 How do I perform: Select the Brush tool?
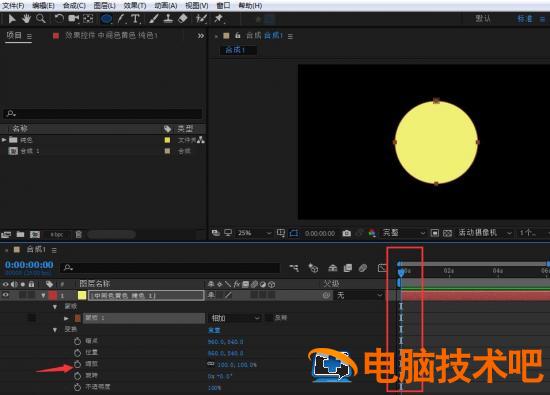pos(153,19)
